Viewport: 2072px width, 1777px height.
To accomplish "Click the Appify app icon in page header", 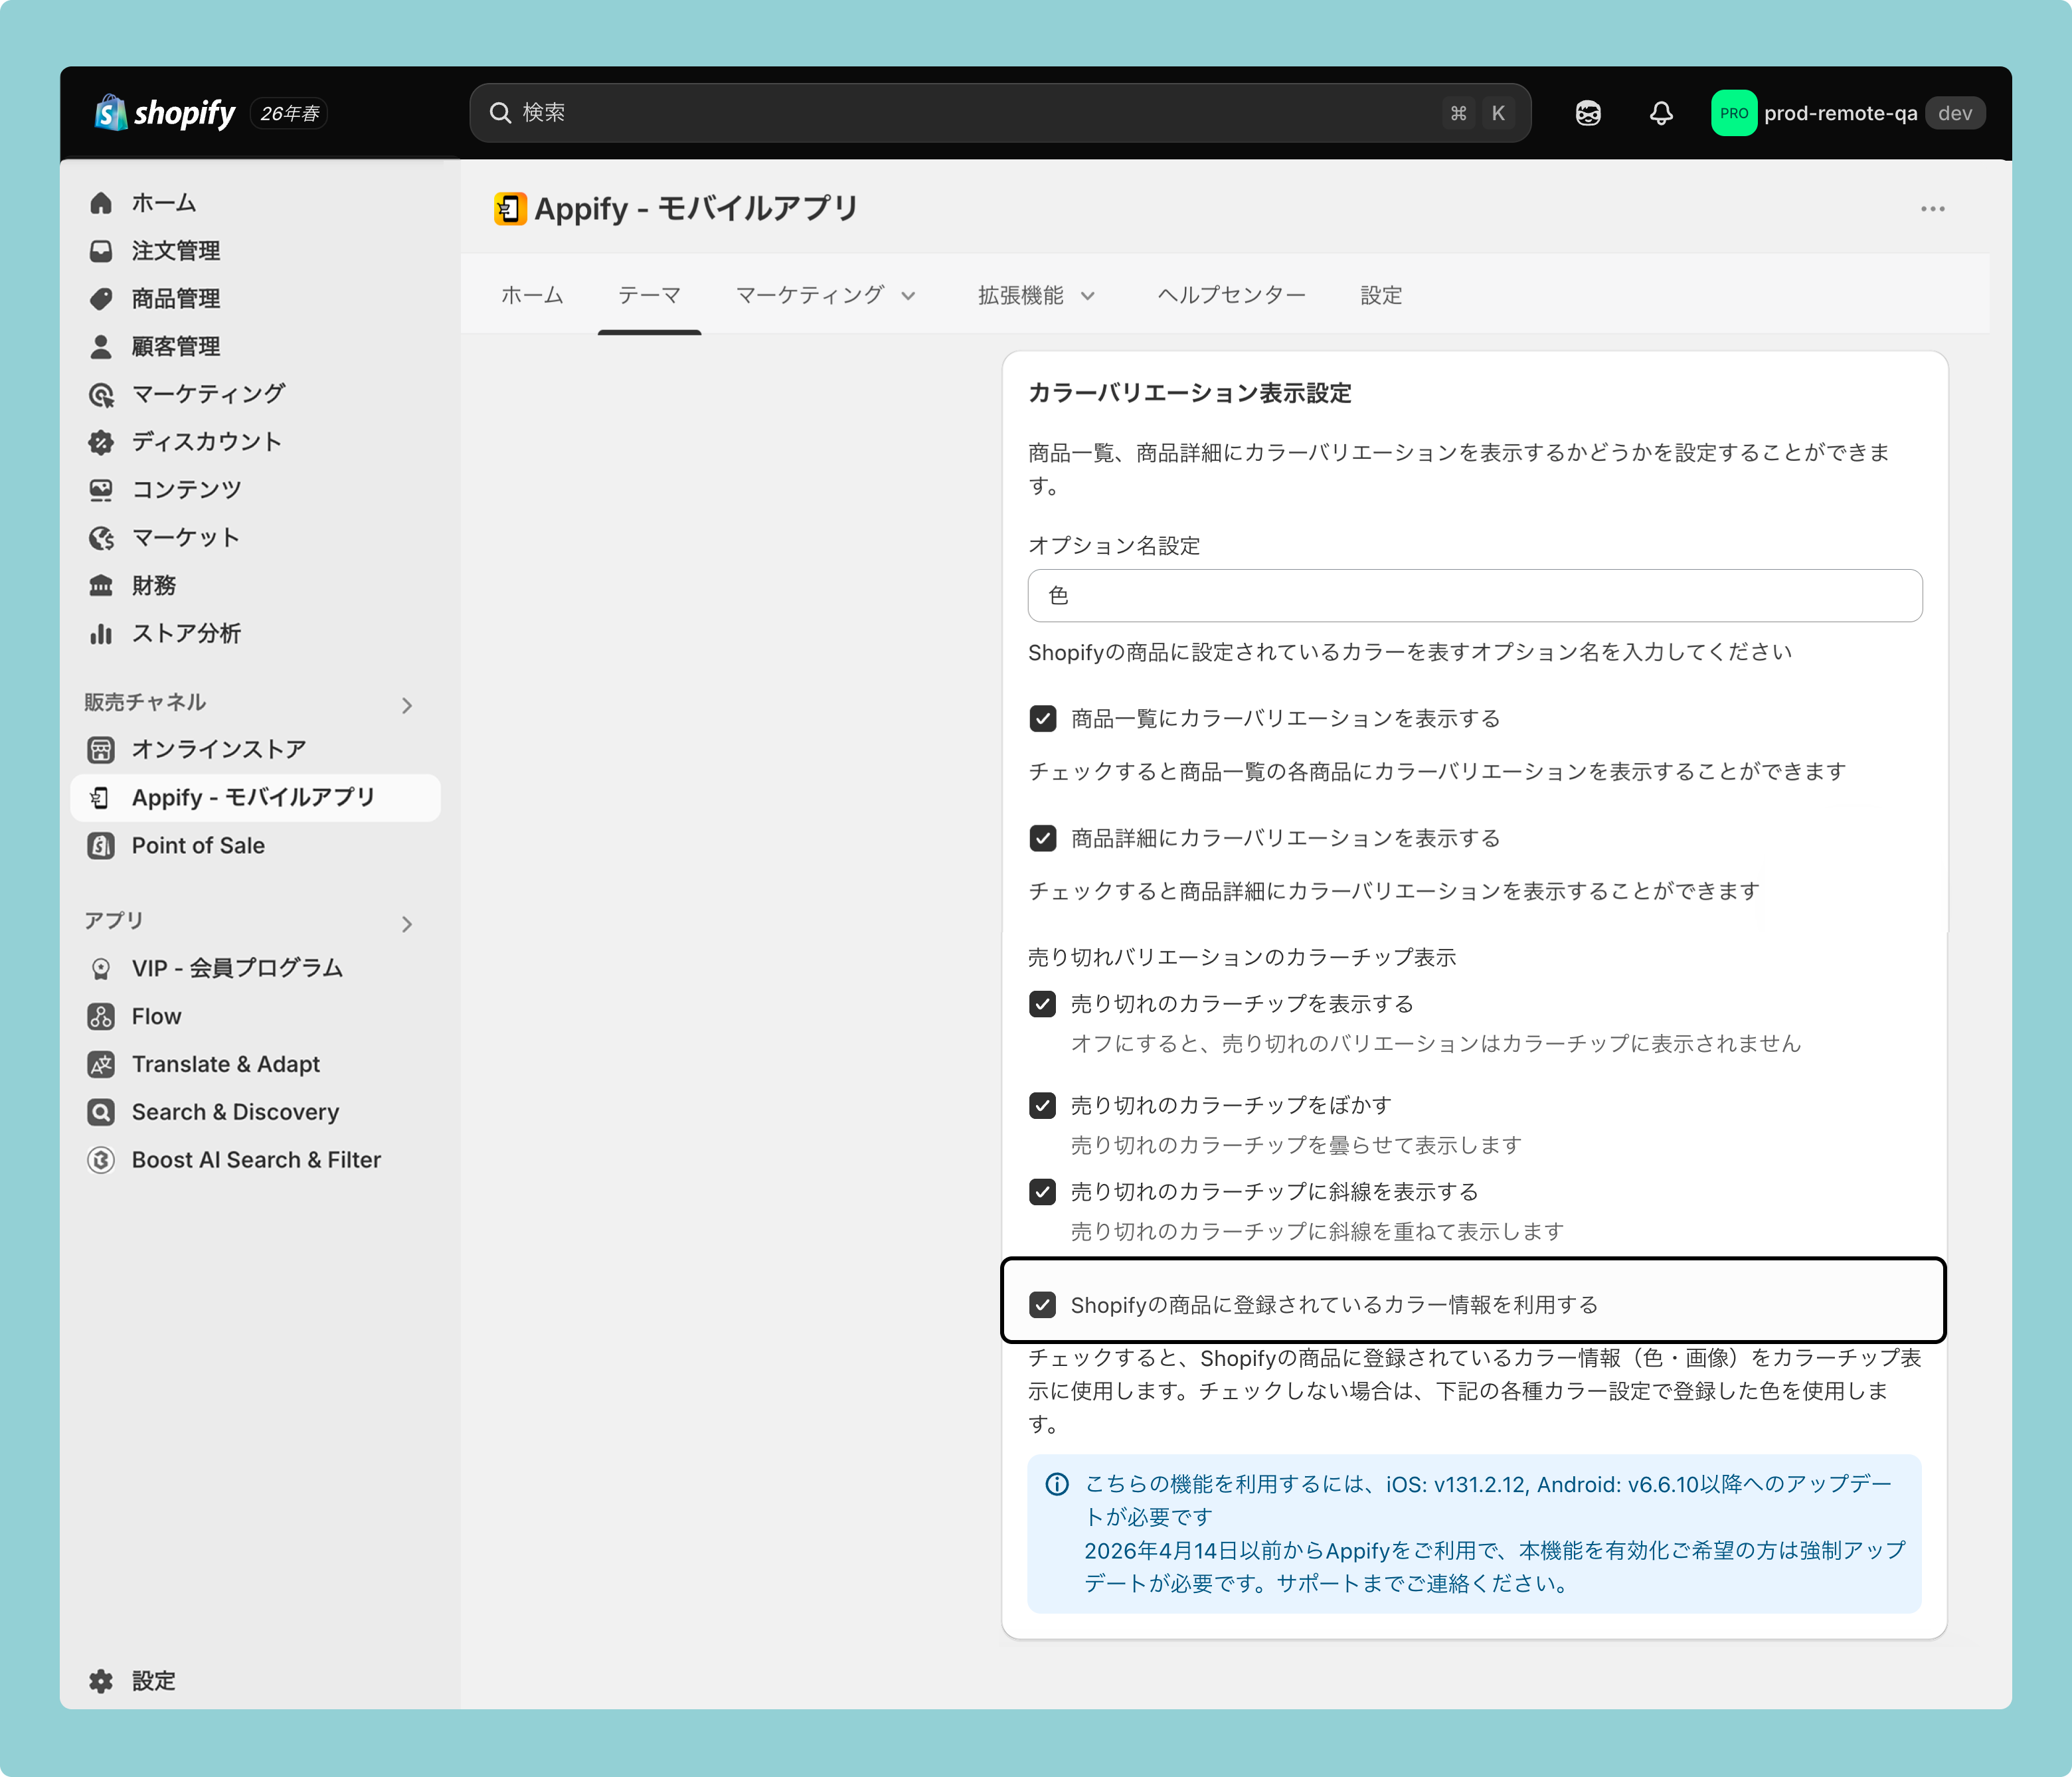I will tap(510, 209).
